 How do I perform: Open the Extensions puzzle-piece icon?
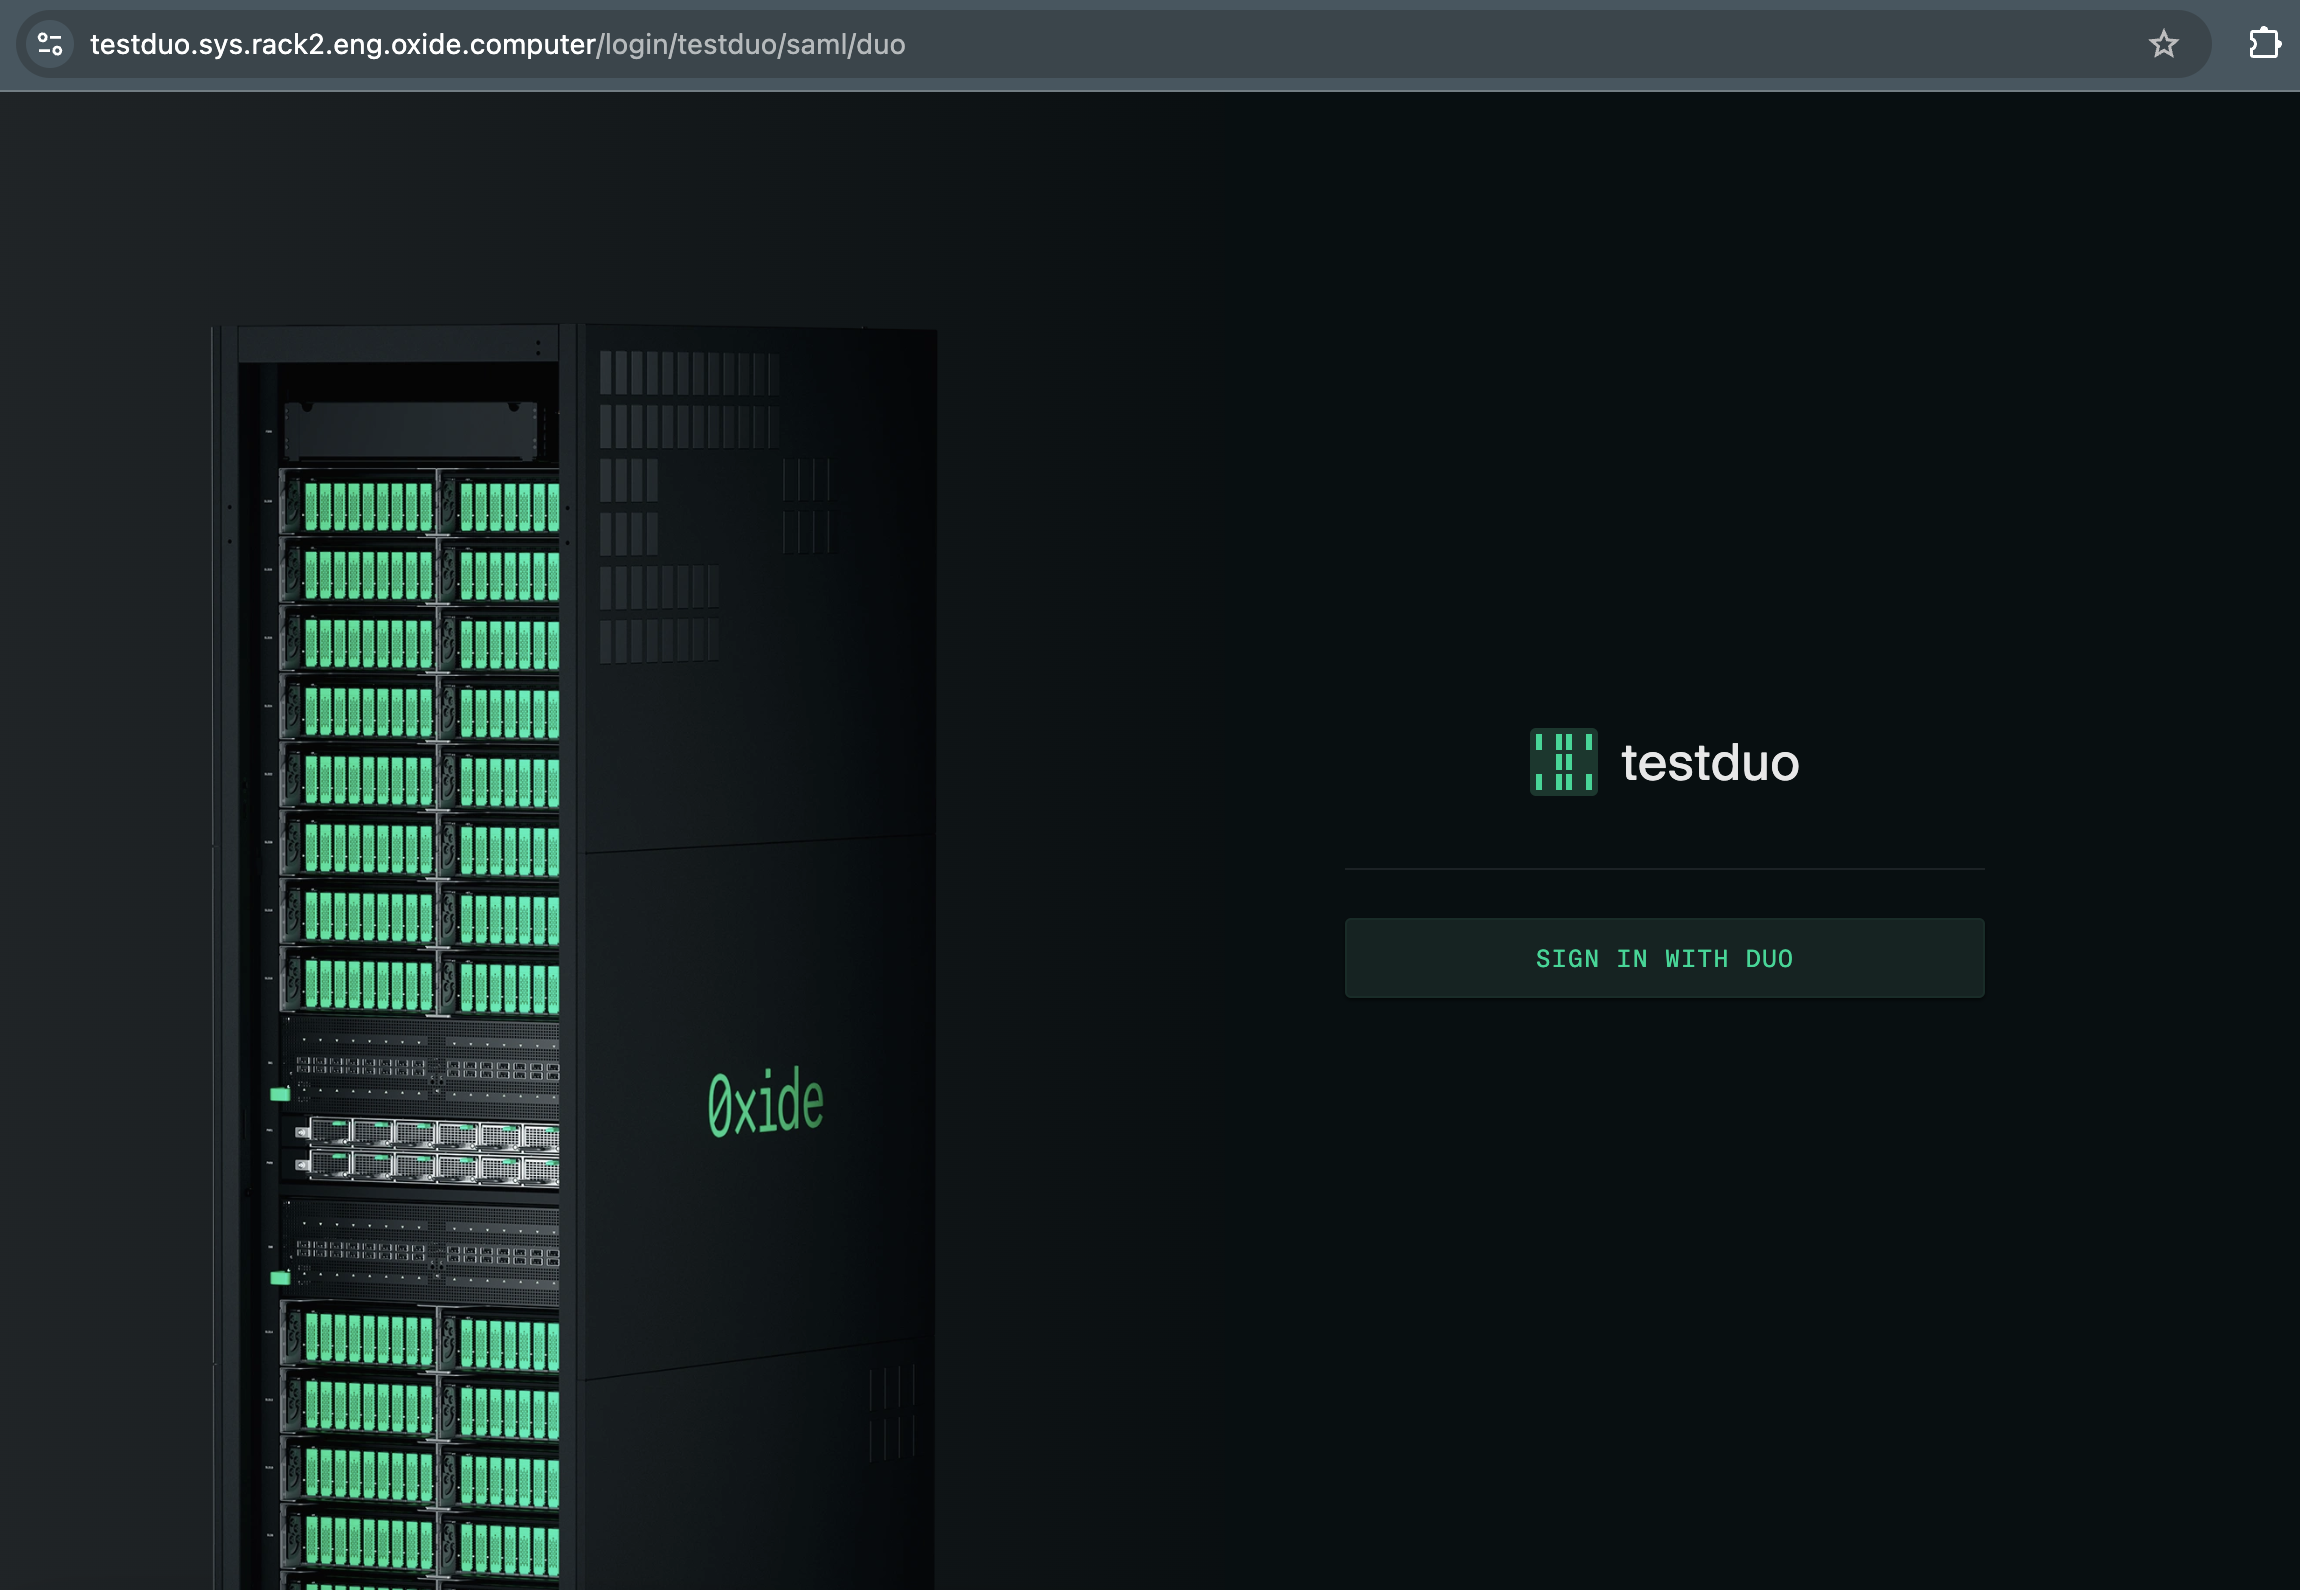pyautogui.click(x=2264, y=44)
